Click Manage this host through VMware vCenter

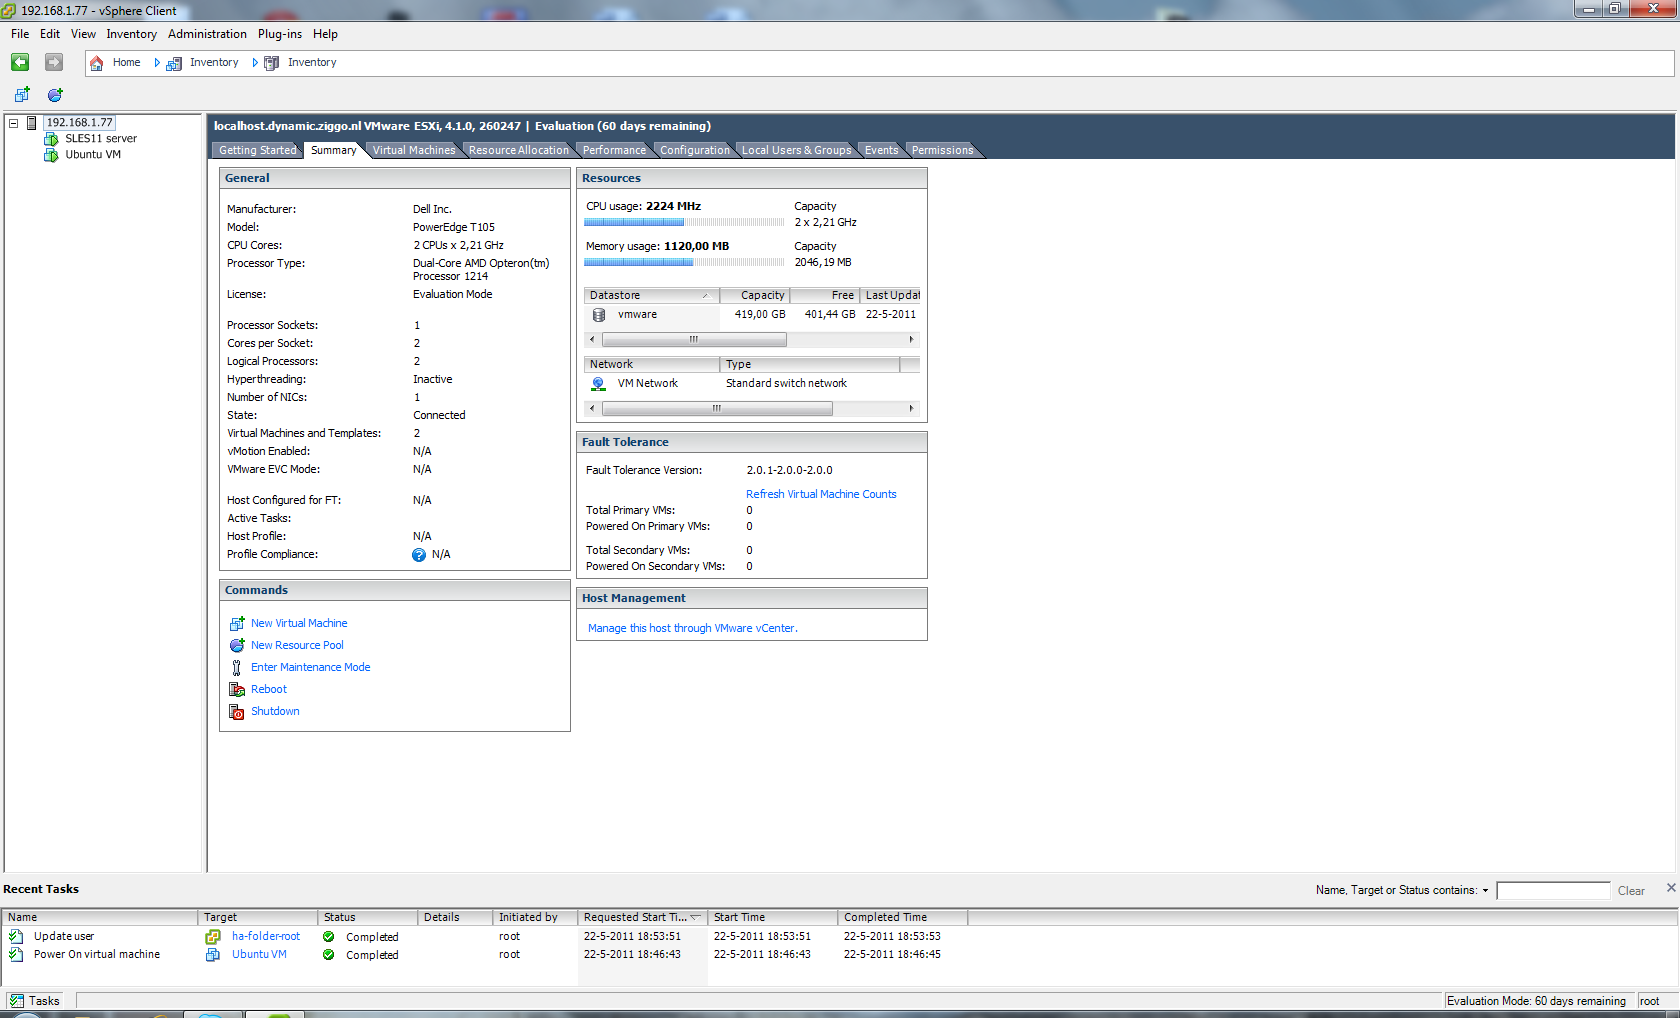coord(693,628)
